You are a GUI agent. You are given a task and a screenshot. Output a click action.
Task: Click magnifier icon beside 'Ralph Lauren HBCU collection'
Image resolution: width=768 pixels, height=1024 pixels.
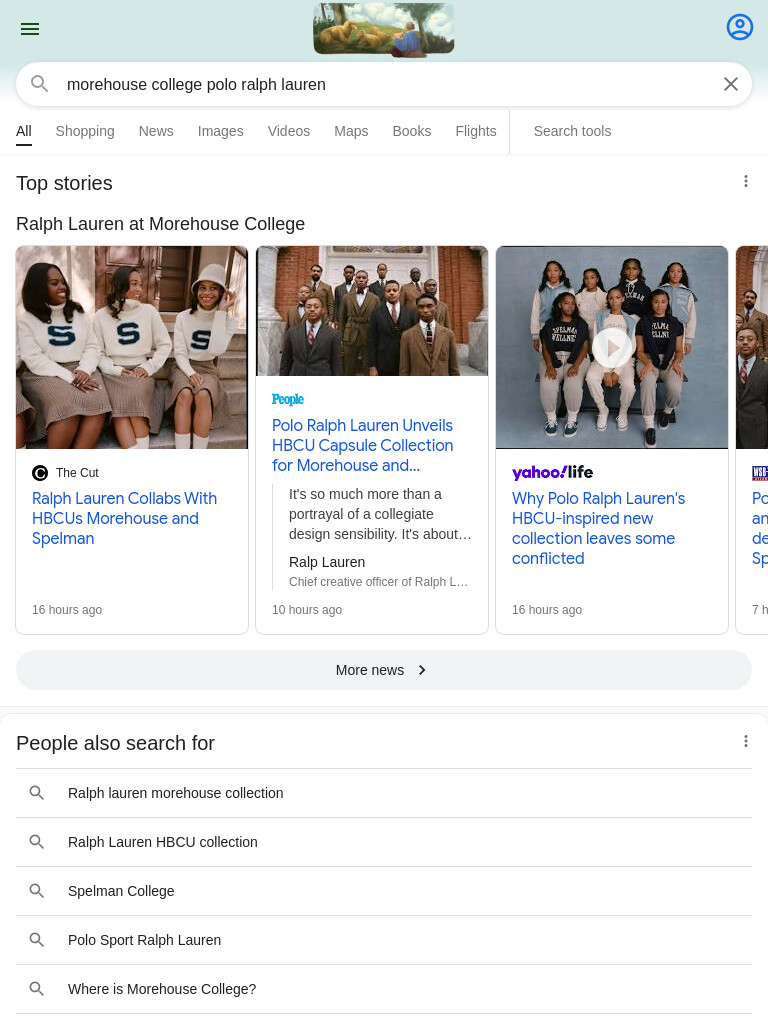tap(37, 842)
